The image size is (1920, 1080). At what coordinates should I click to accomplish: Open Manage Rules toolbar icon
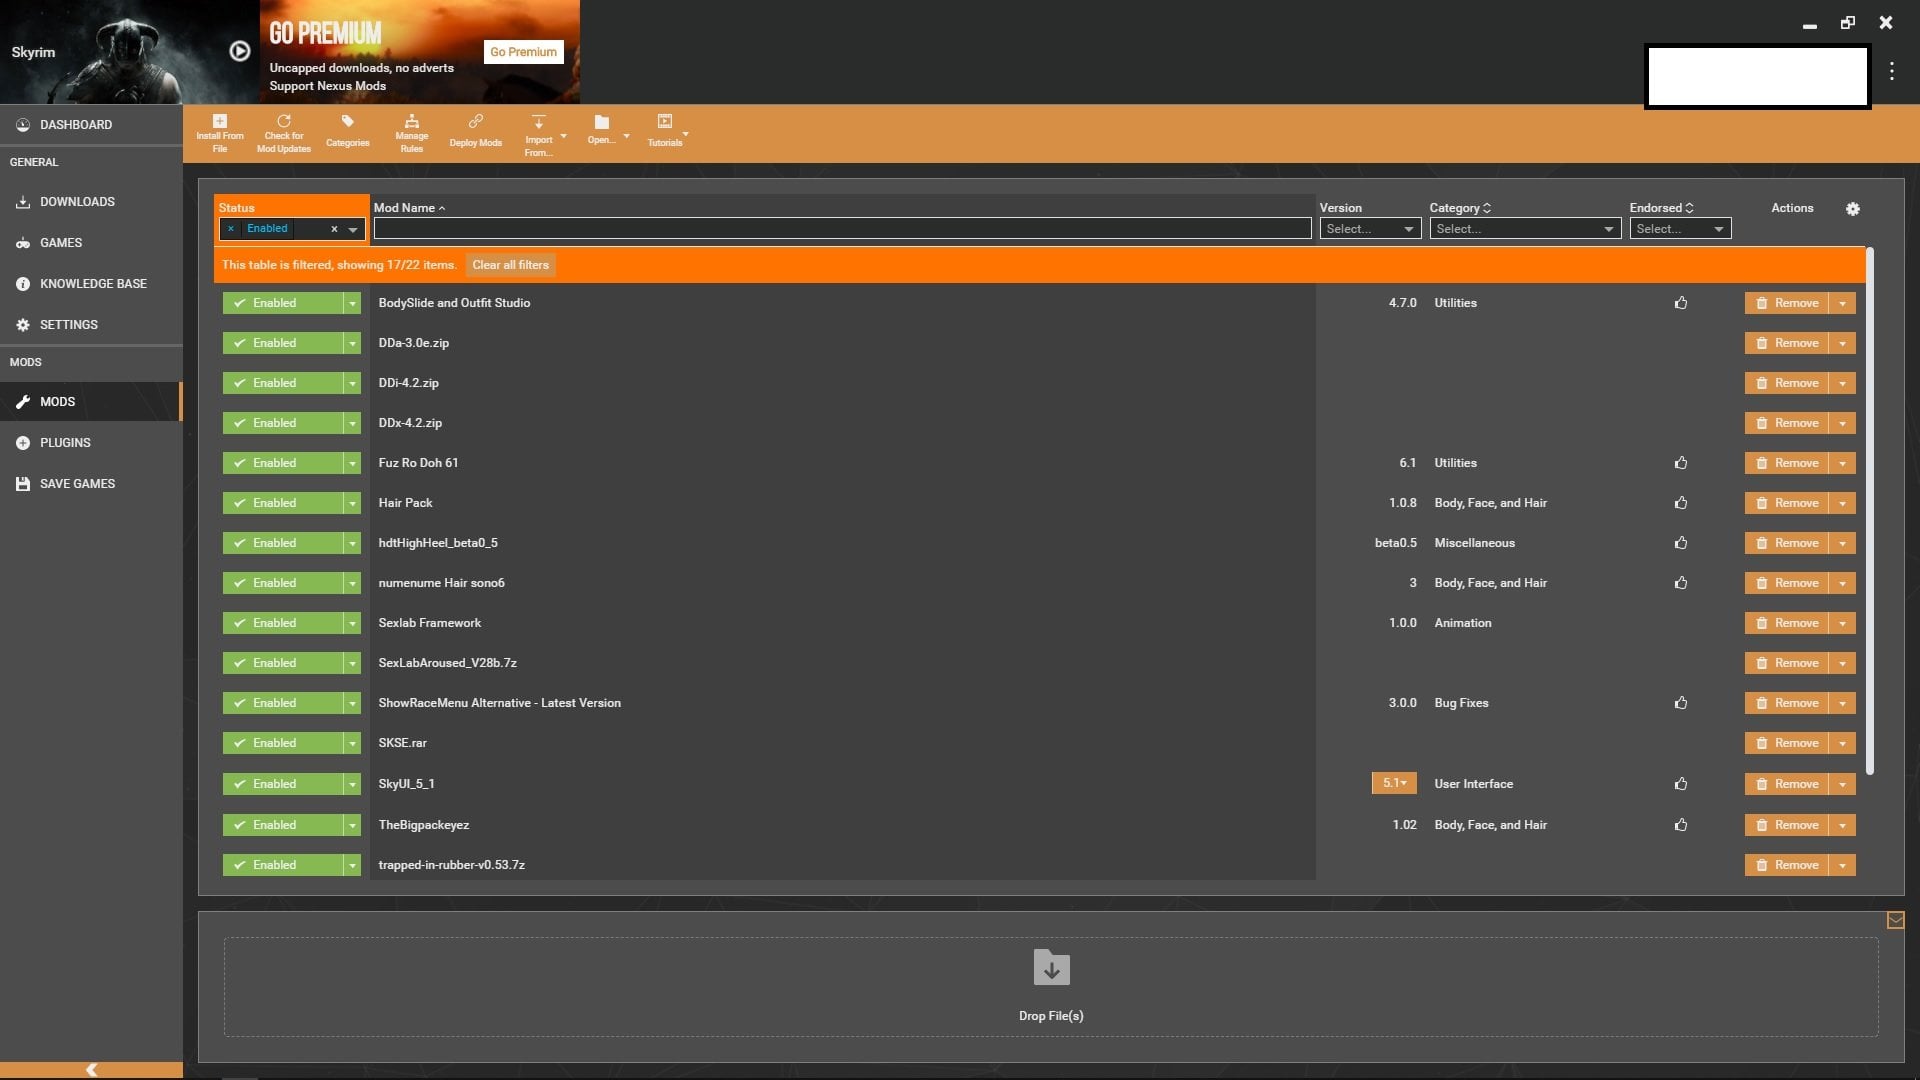point(412,122)
